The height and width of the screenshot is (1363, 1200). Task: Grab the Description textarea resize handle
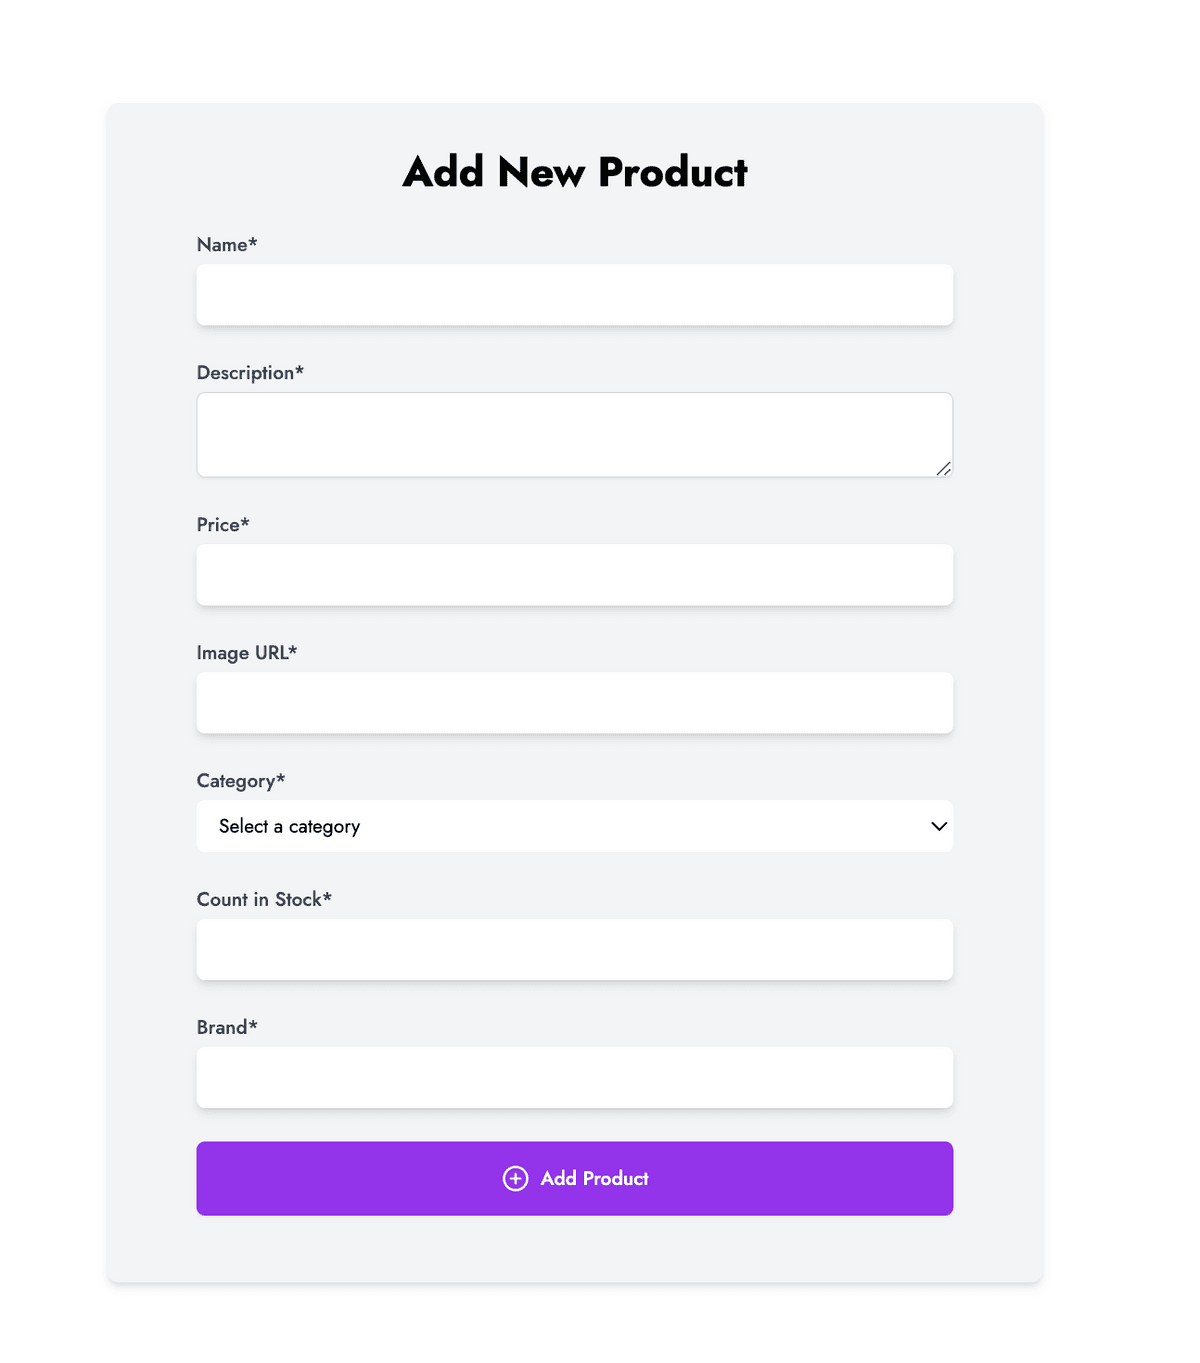point(943,468)
